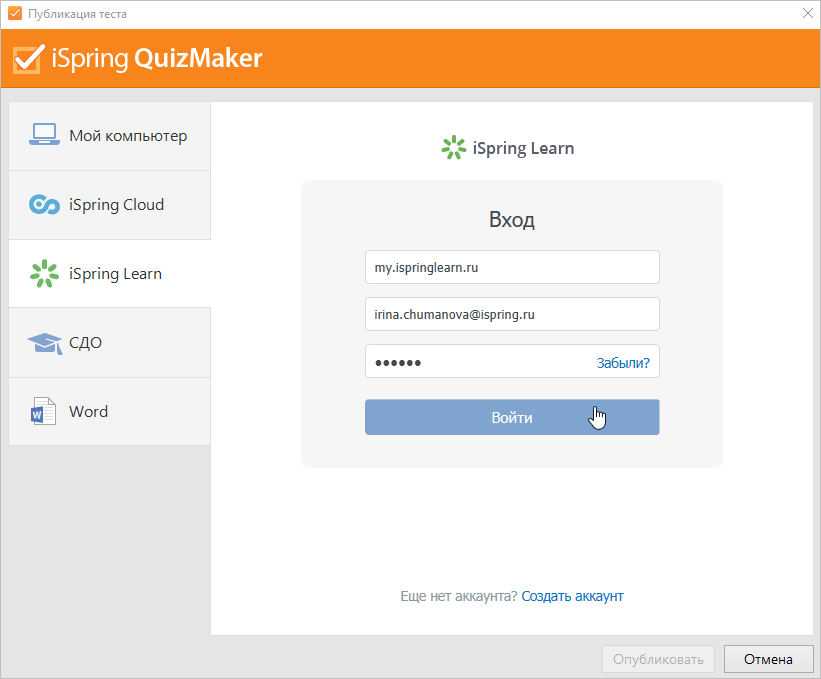Click the iSpring Cloud infinity icon

[44, 204]
